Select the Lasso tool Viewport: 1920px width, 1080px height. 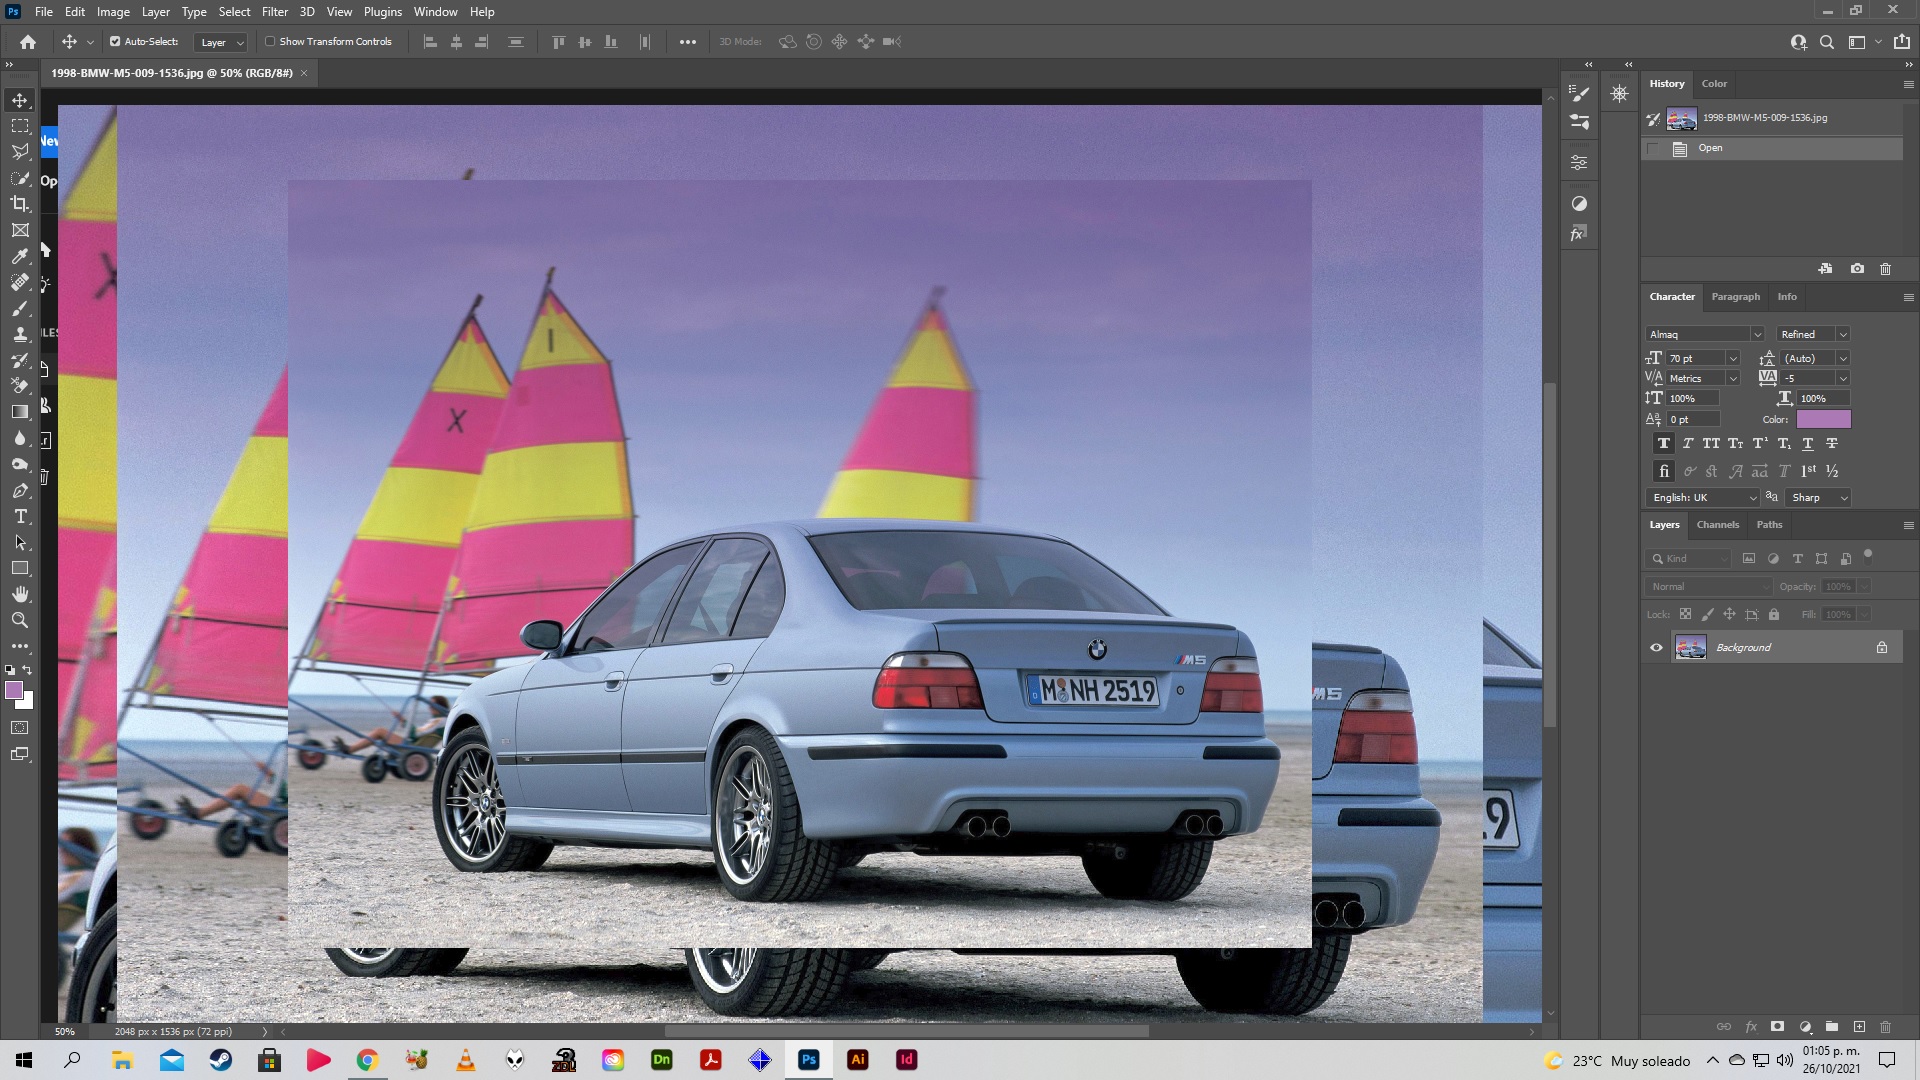[20, 152]
